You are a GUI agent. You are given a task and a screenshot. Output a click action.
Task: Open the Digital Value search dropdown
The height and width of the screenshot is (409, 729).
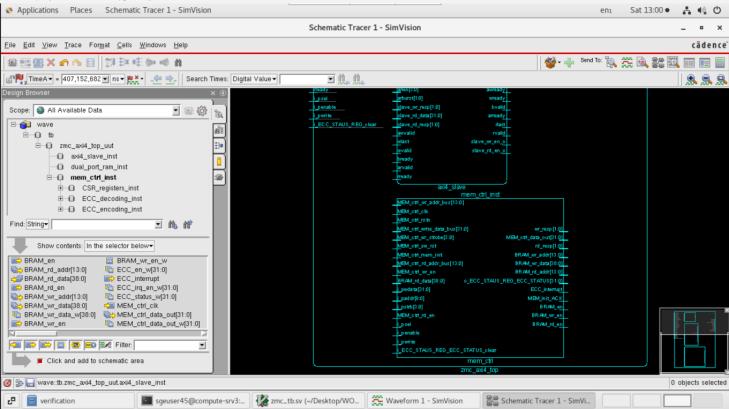[x=254, y=79]
